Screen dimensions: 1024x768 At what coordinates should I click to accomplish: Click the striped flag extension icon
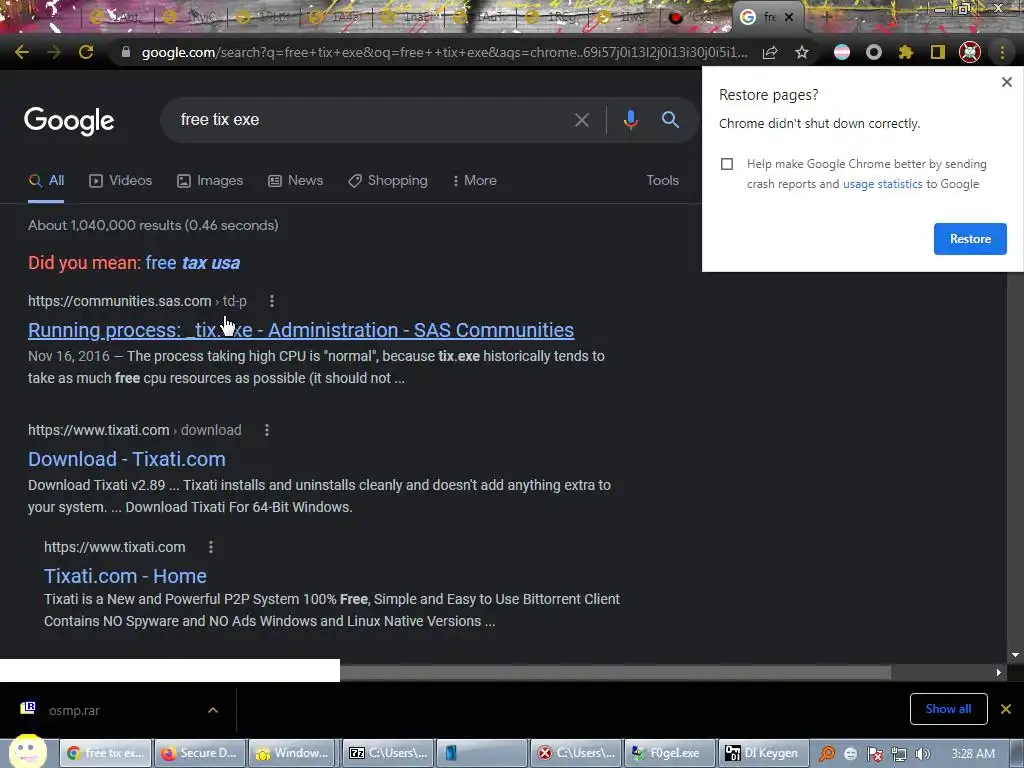point(842,52)
